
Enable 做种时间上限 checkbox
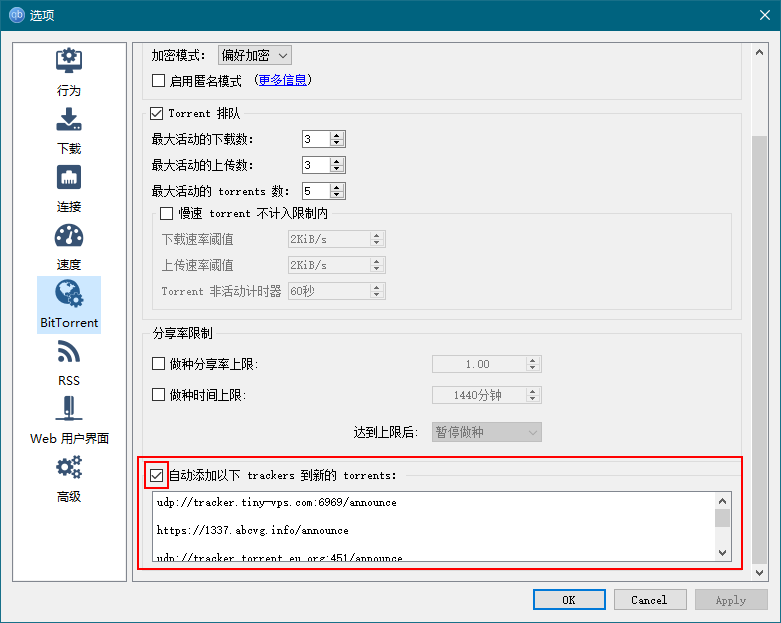coord(158,395)
